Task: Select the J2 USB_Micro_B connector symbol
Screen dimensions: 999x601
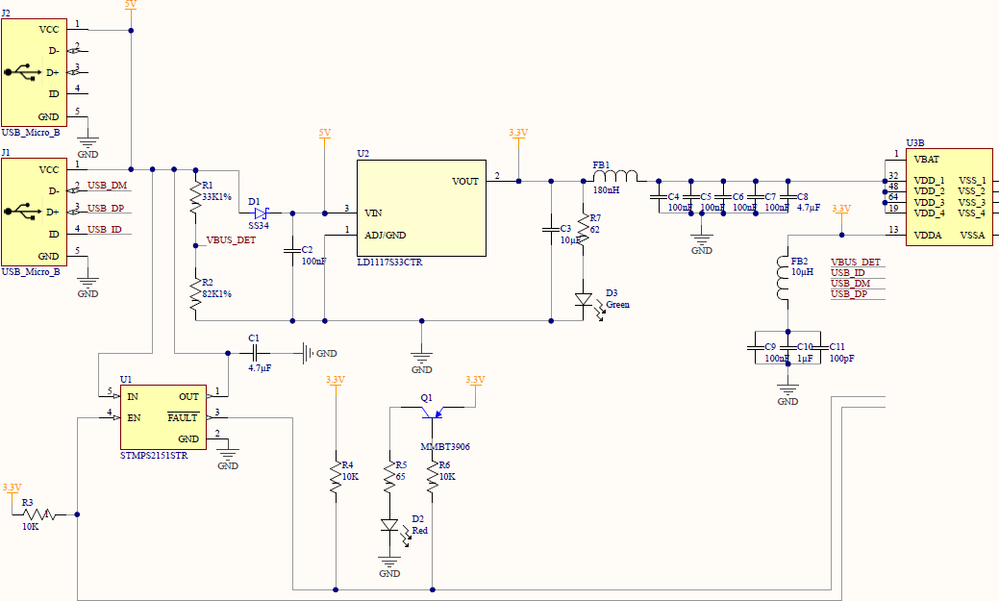Action: click(34, 72)
